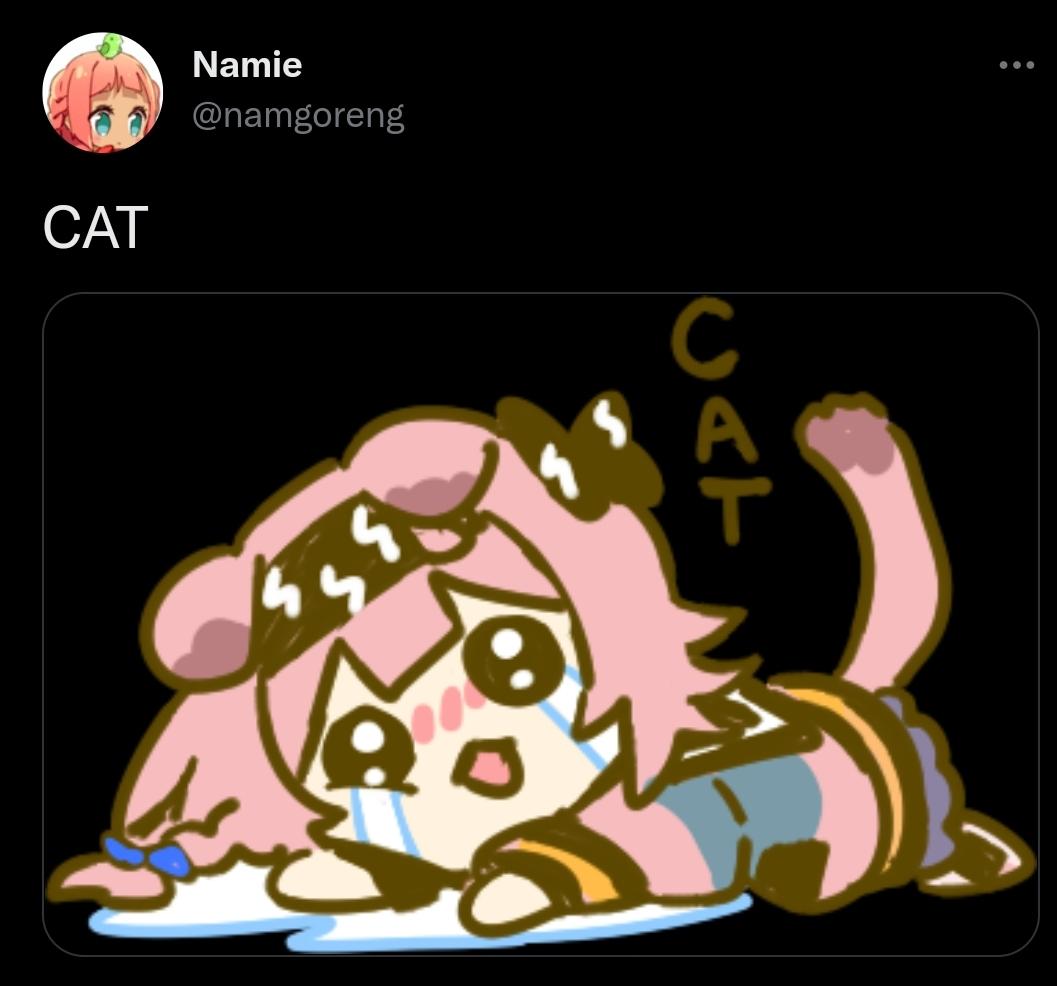Viewport: 1057px width, 986px height.
Task: Open Namie's round profile avatar
Action: click(x=102, y=92)
